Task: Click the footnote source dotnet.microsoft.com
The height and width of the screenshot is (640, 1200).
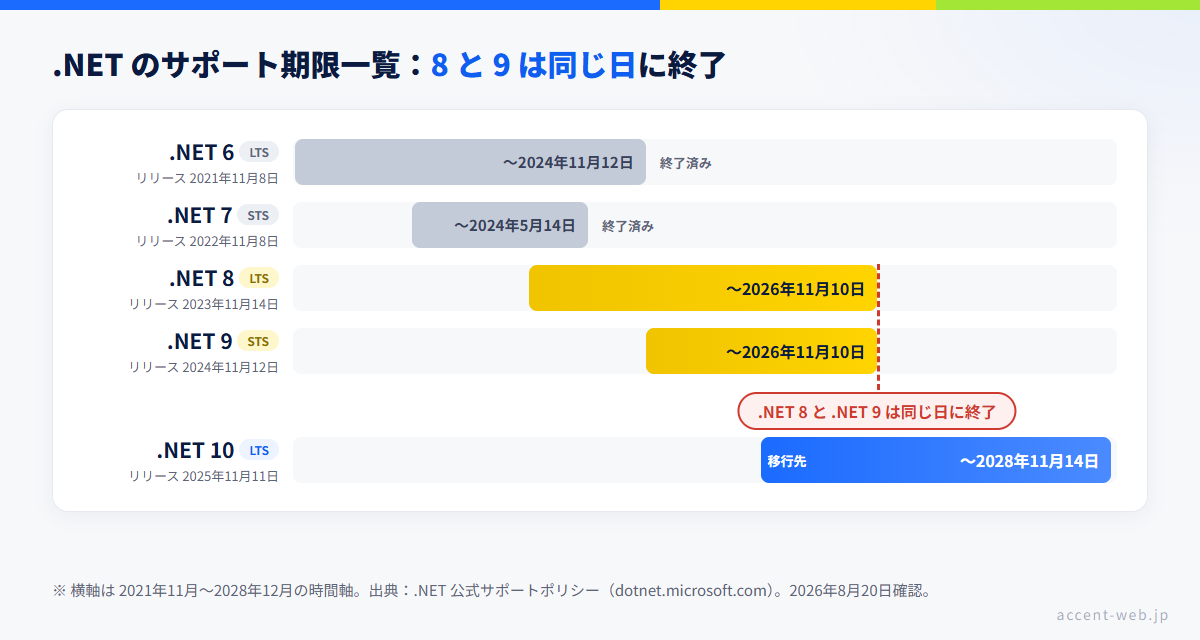Action: point(690,590)
